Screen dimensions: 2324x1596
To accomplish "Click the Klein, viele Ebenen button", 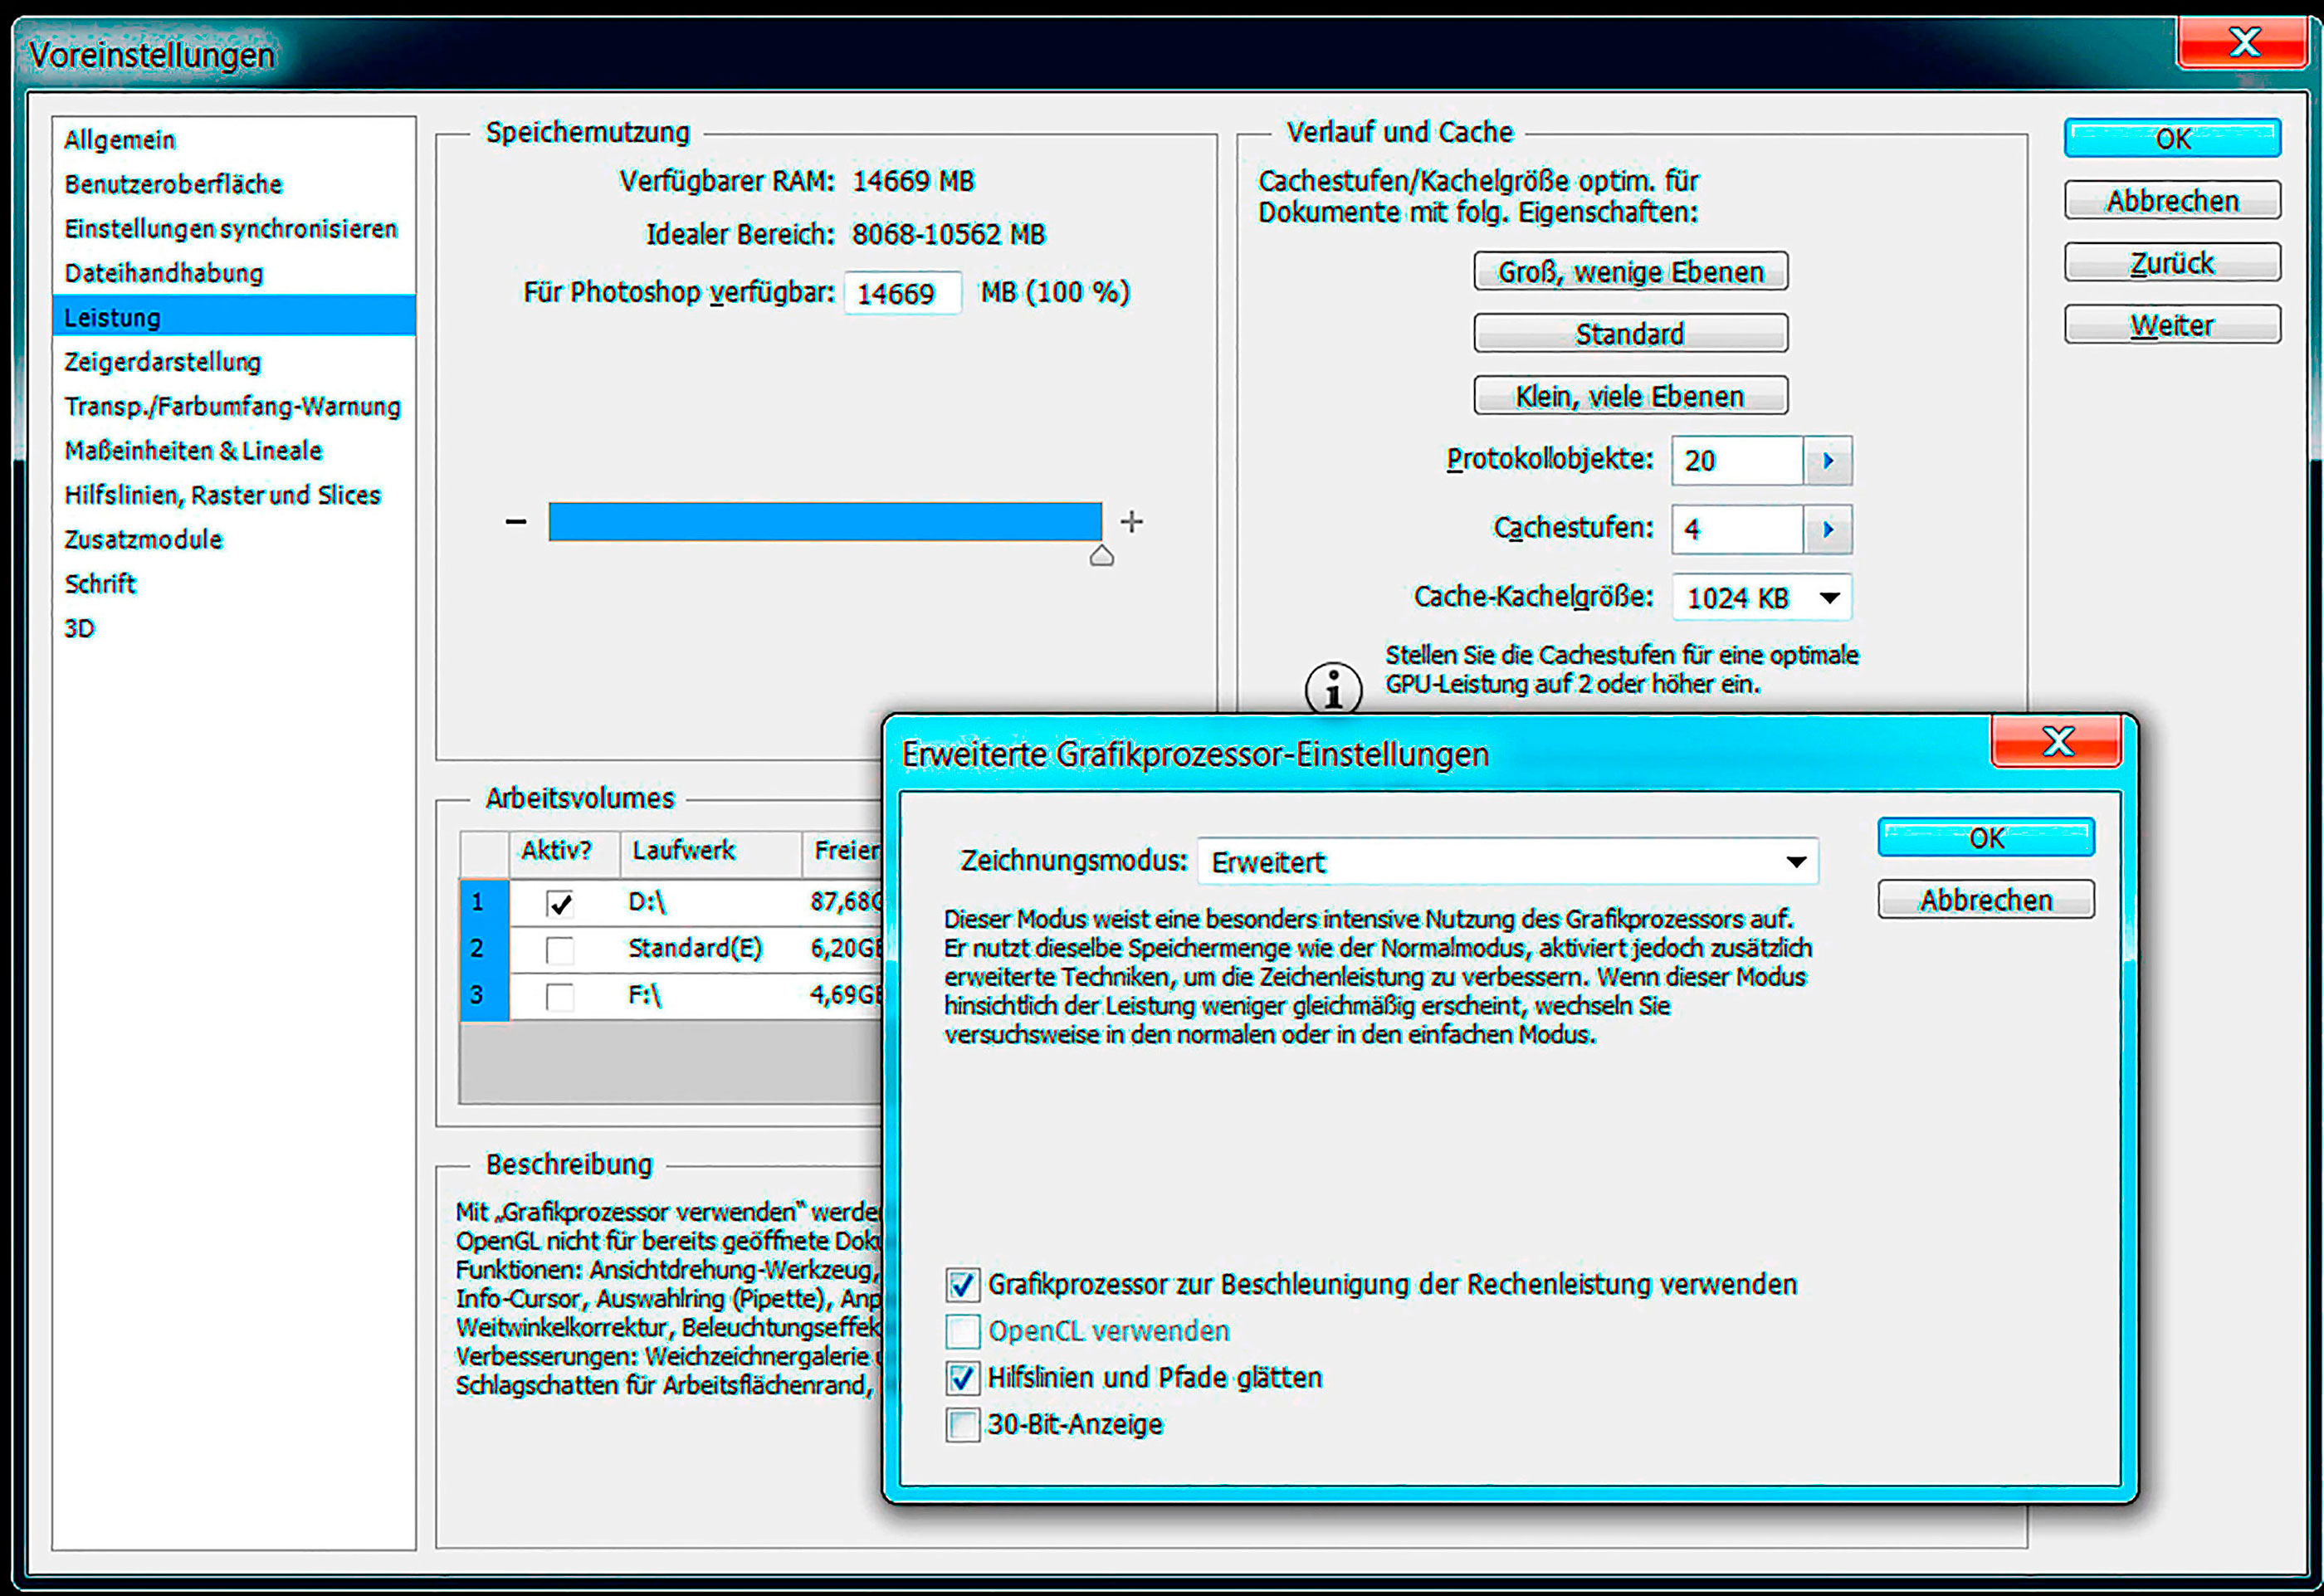I will coord(1630,395).
